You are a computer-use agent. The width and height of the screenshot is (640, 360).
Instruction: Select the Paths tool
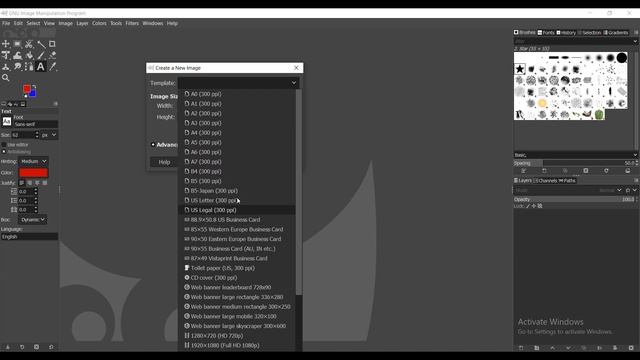click(x=29, y=67)
